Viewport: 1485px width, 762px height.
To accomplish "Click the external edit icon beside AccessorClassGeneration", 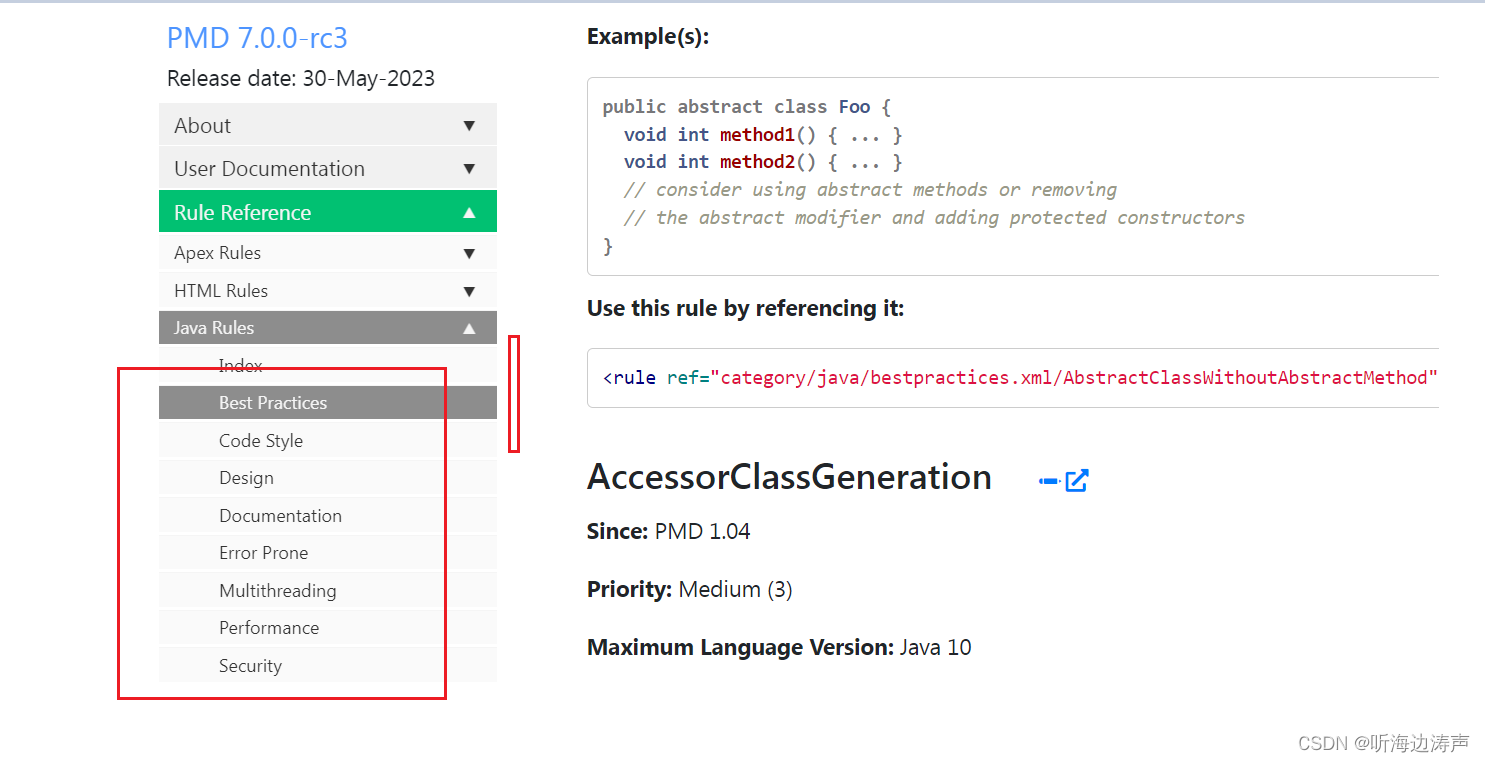I will [1077, 481].
